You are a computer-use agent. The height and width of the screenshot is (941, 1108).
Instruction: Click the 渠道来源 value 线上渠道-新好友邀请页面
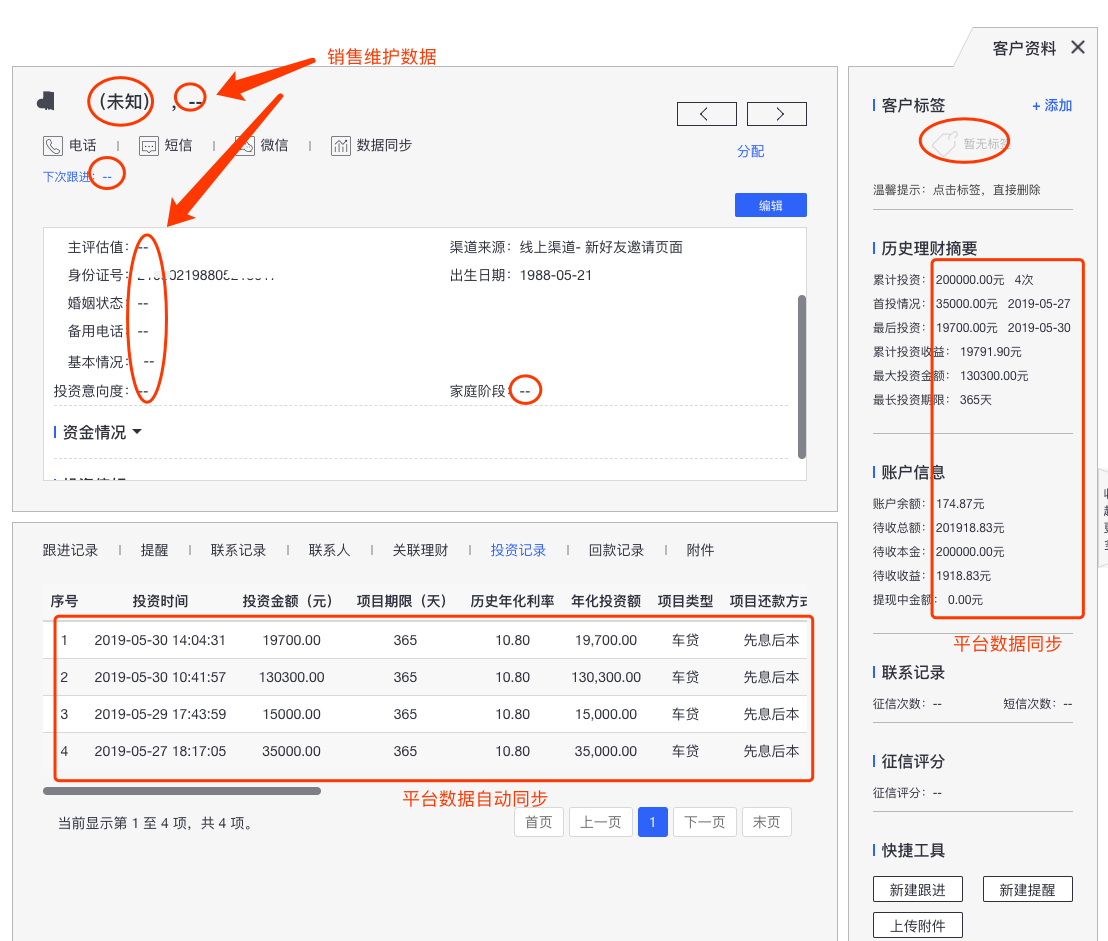[601, 247]
